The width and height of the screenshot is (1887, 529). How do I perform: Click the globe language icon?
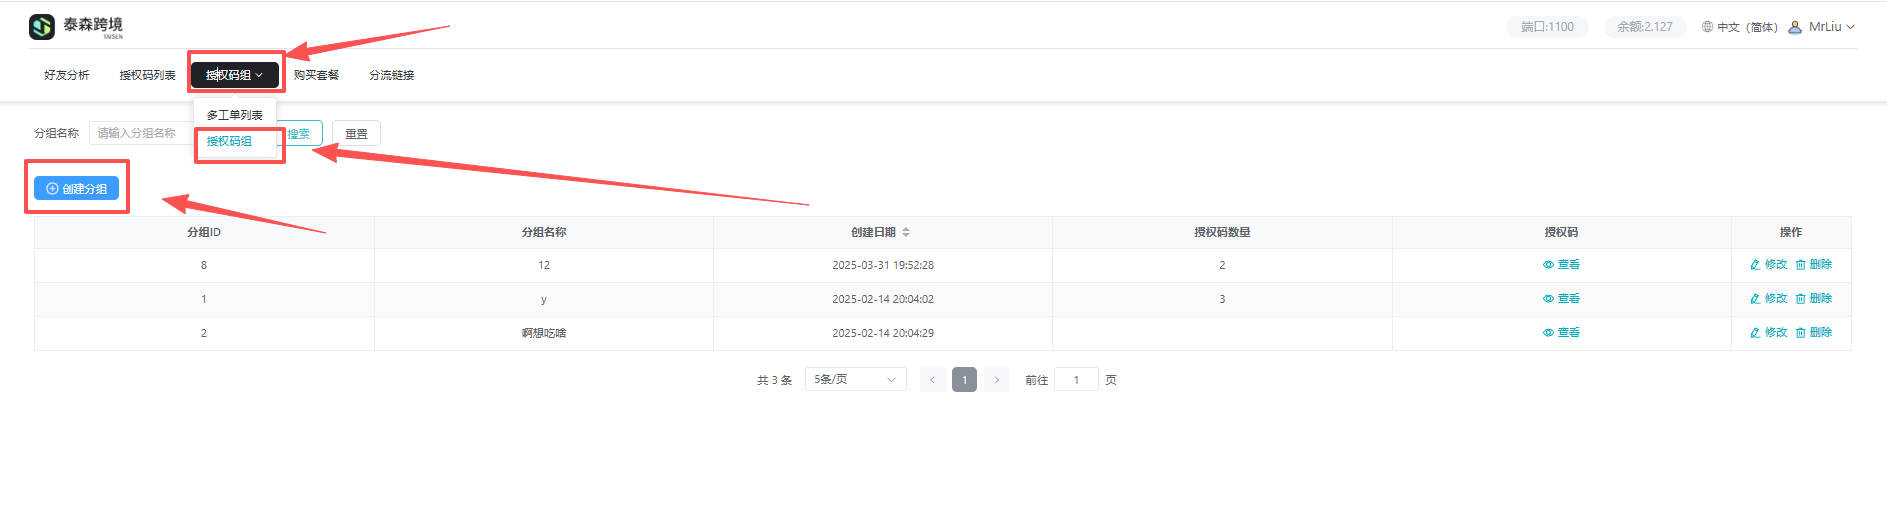(1707, 27)
